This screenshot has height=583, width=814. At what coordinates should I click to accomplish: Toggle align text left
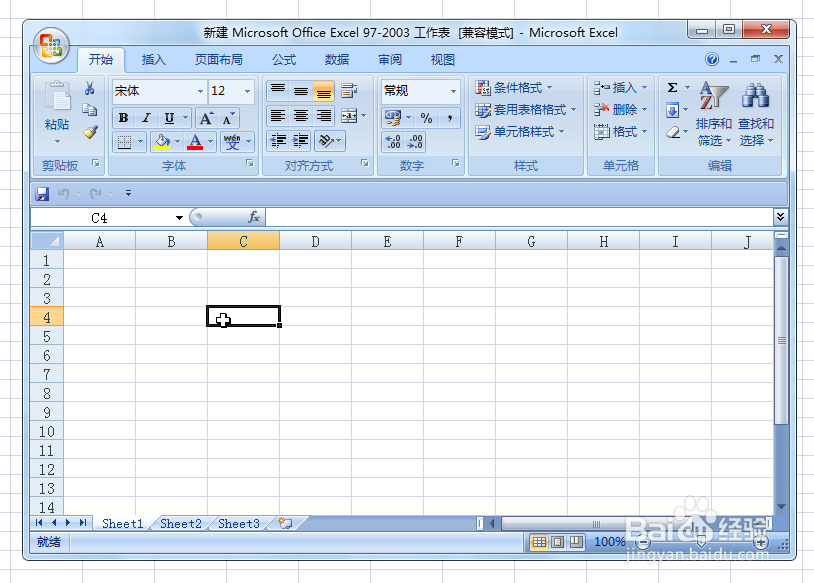(278, 116)
